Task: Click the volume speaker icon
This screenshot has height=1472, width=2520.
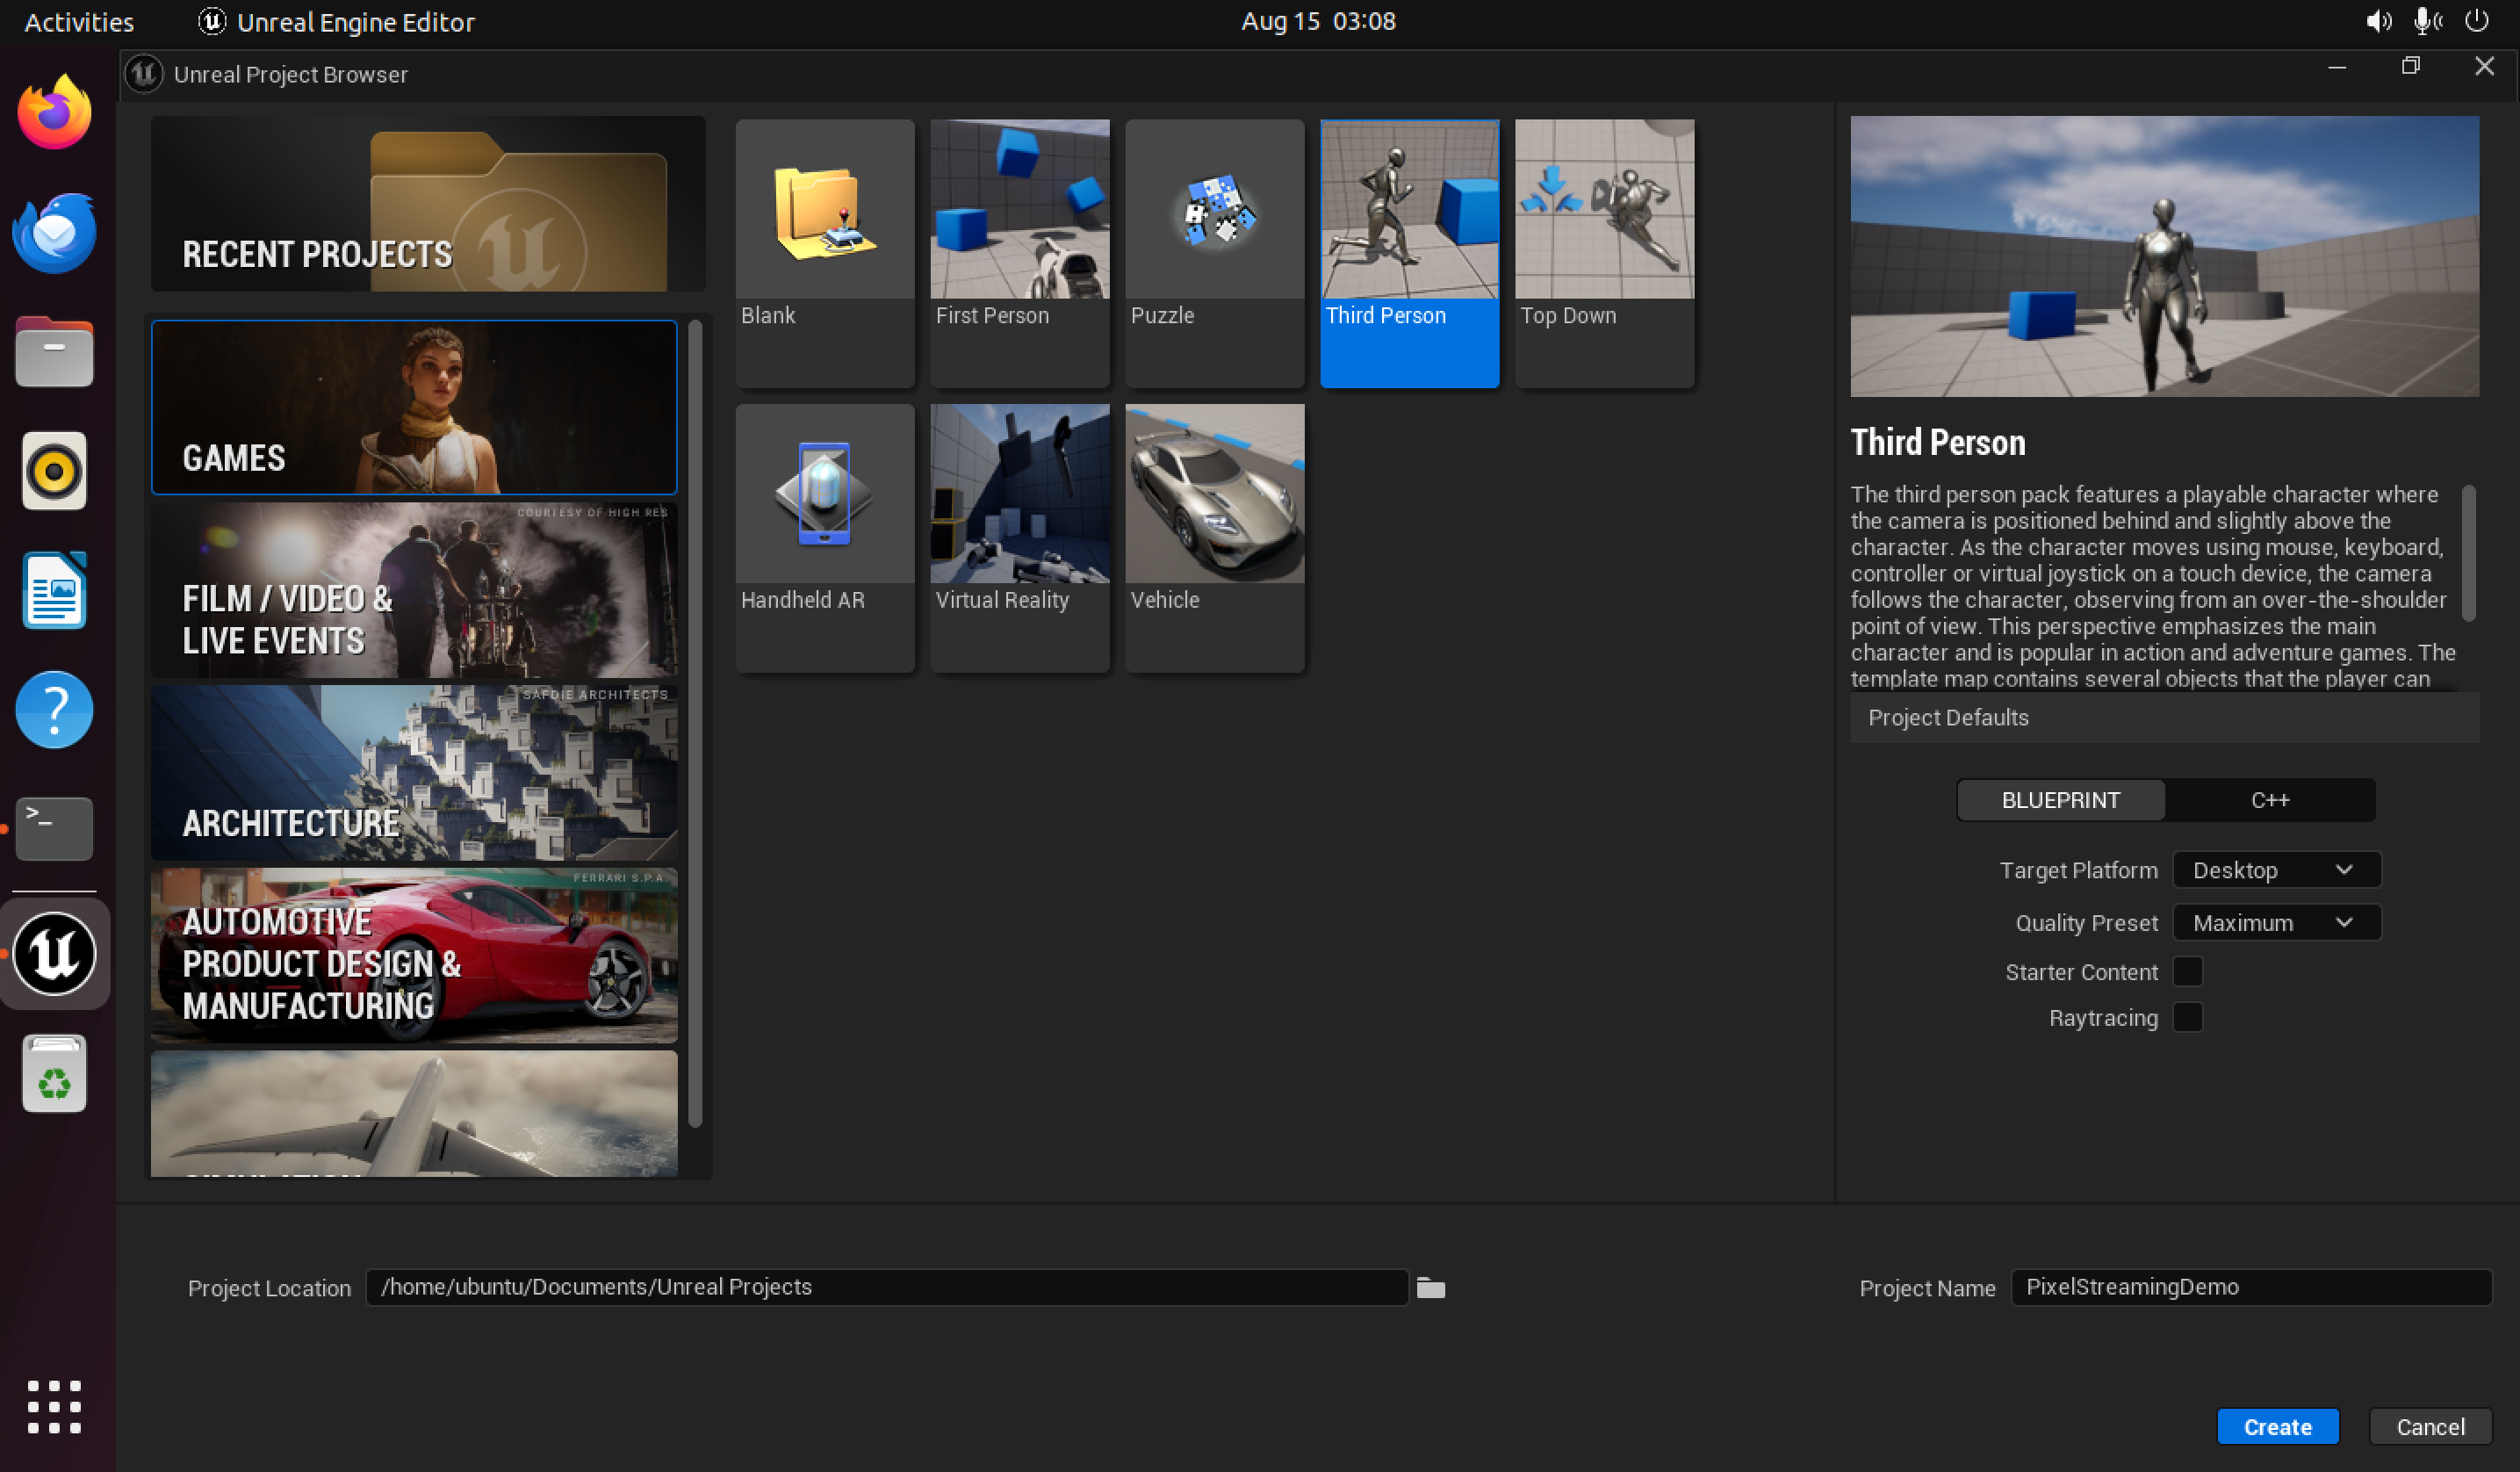Action: [x=2378, y=21]
